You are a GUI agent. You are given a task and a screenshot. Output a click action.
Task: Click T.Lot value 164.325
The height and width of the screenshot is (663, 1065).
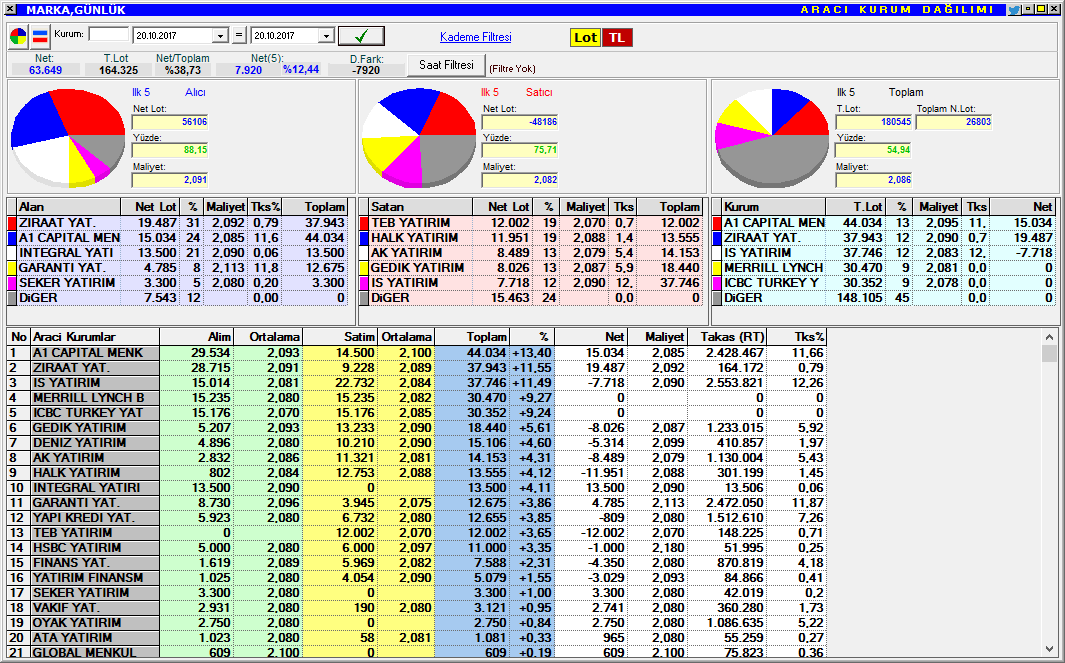click(x=118, y=70)
